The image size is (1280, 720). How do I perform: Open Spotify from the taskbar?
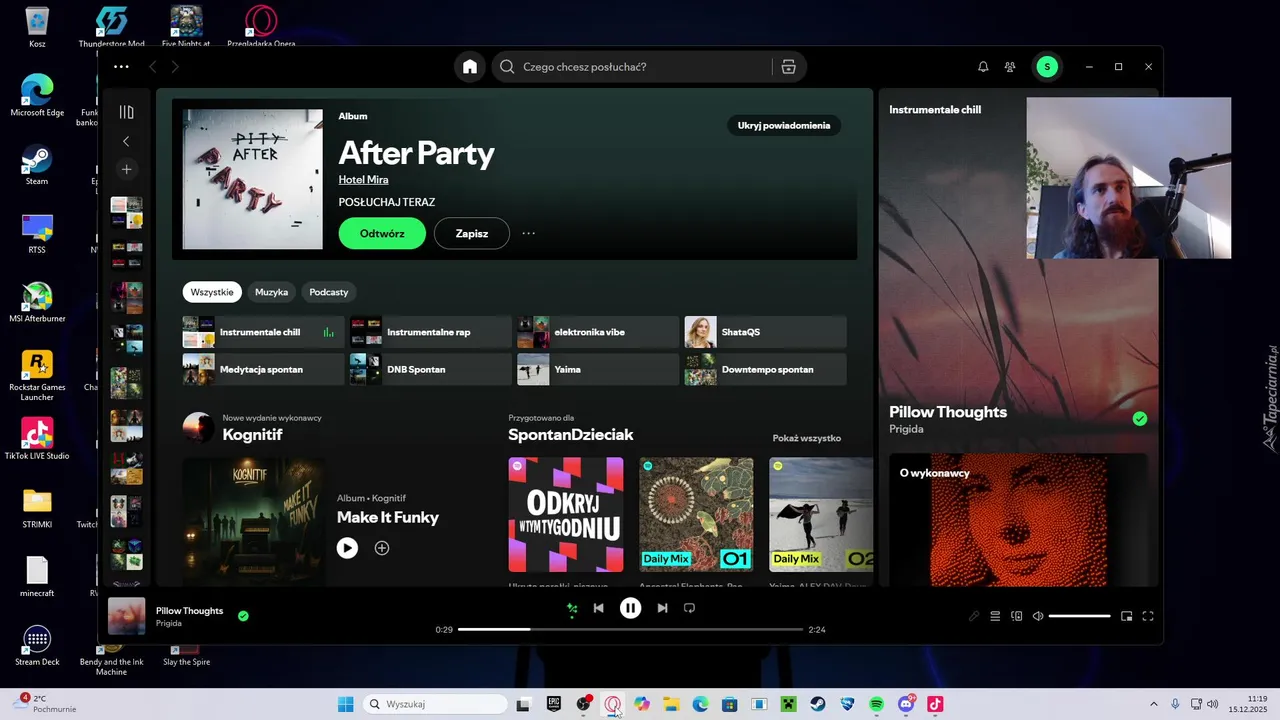tap(876, 704)
